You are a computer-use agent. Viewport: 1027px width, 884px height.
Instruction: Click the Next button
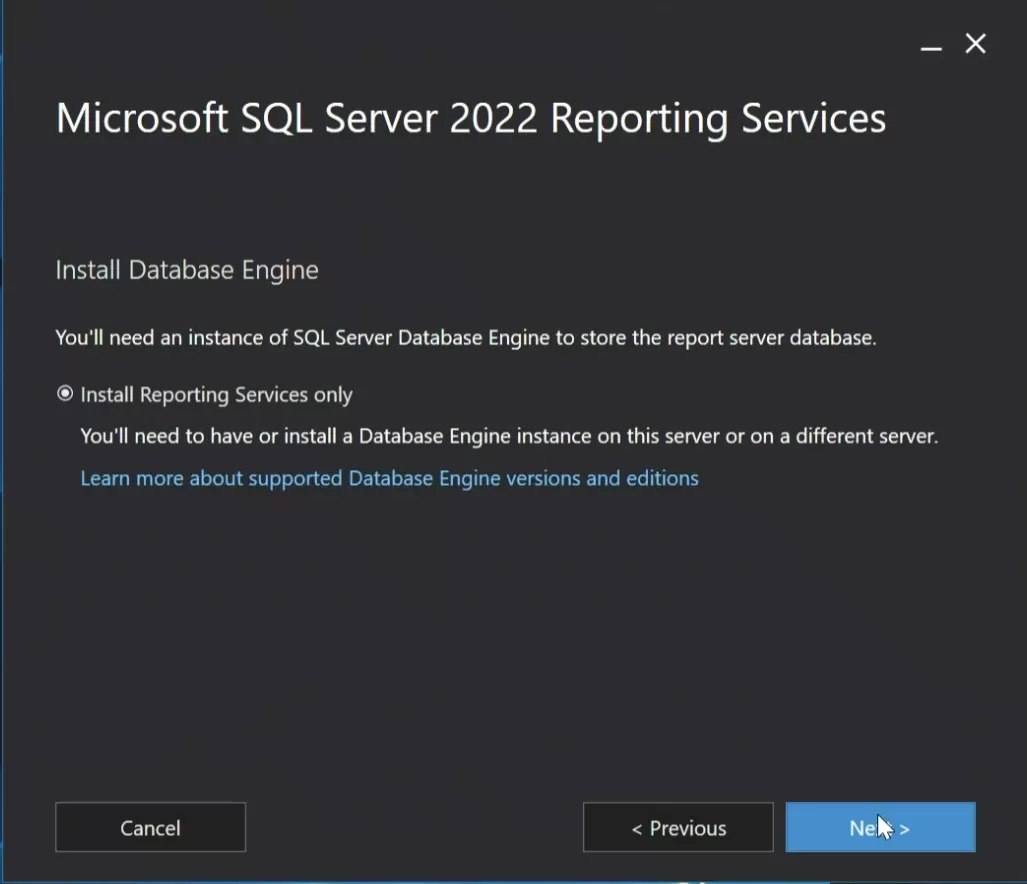click(880, 828)
